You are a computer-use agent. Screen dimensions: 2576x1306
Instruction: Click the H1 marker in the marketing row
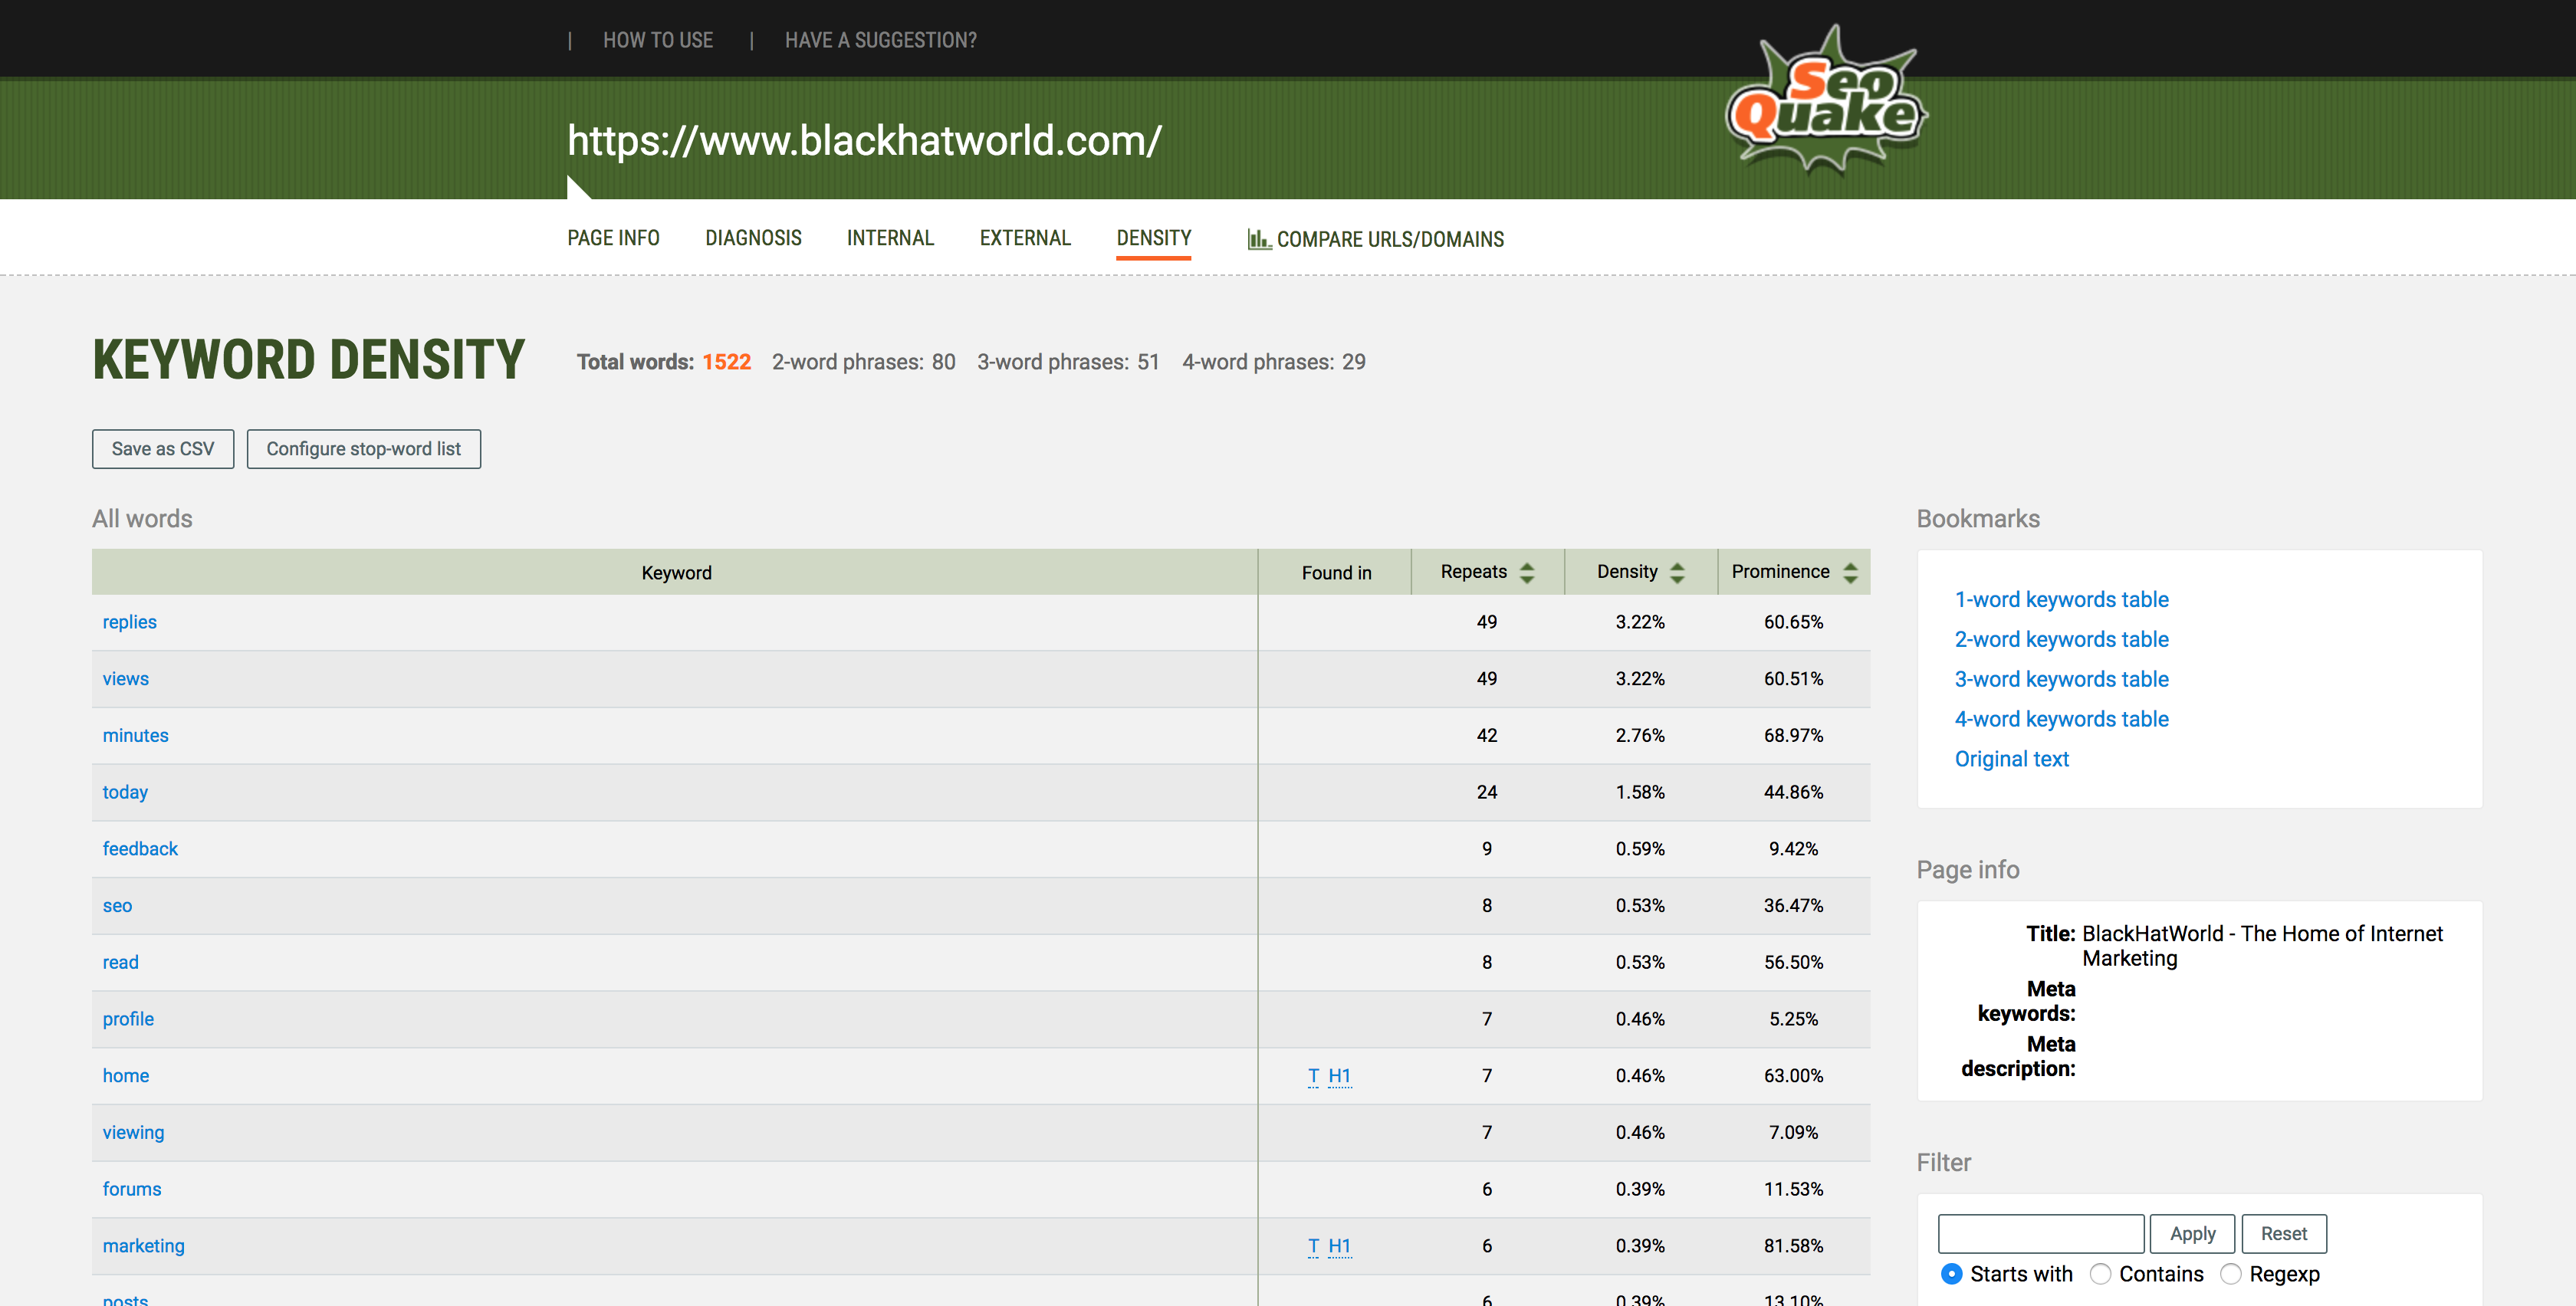[1339, 1246]
